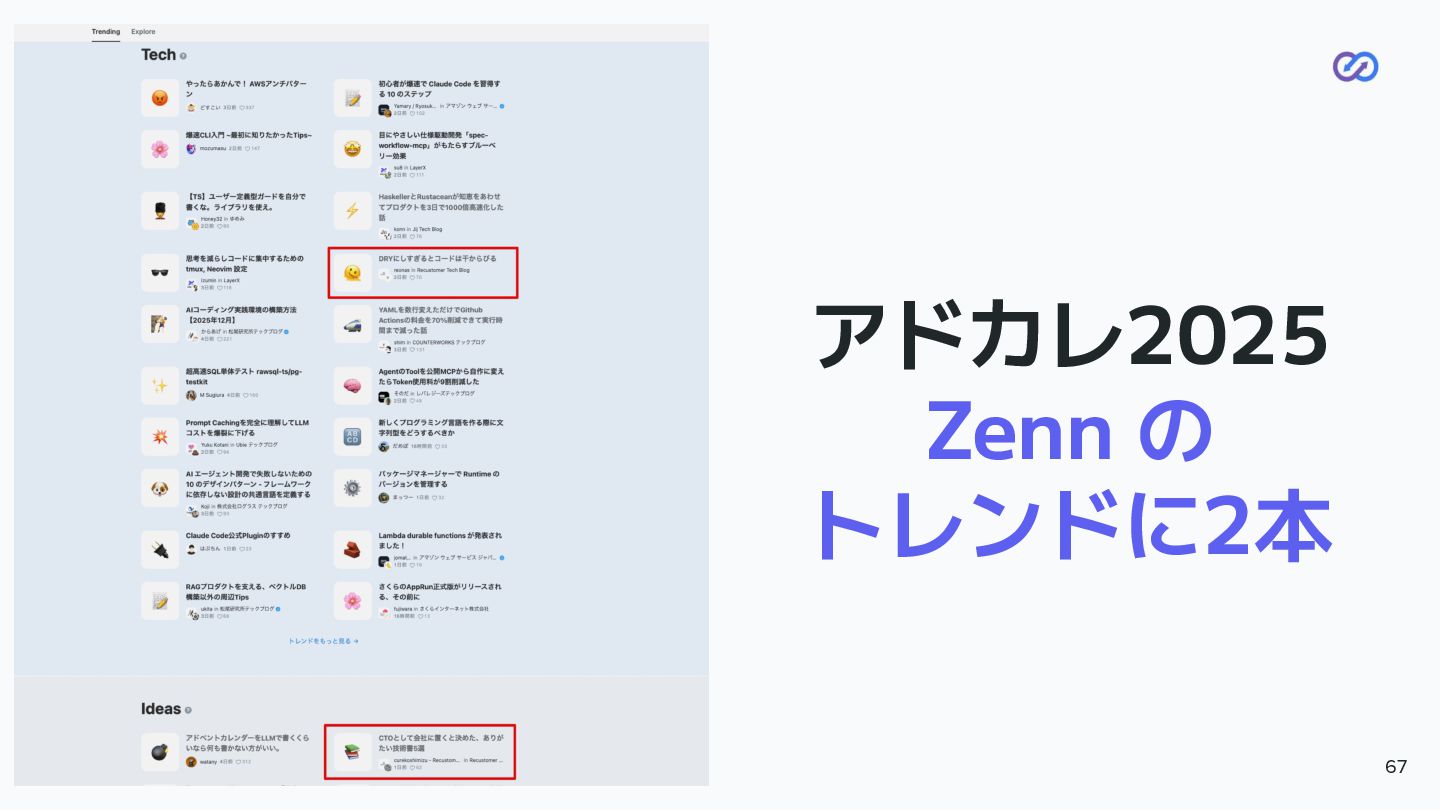Switch to the Explore tab
Image resolution: width=1440 pixels, height=810 pixels.
coord(143,32)
